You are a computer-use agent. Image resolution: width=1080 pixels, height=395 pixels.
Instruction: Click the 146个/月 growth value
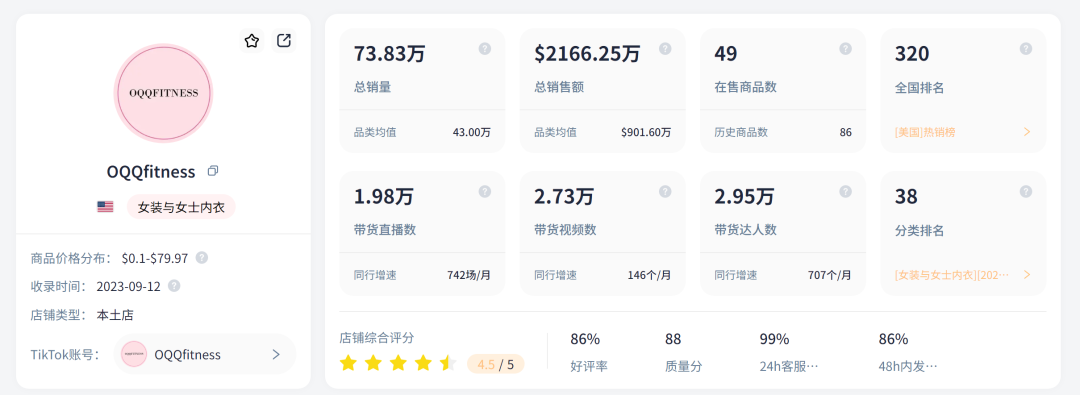[x=650, y=274]
